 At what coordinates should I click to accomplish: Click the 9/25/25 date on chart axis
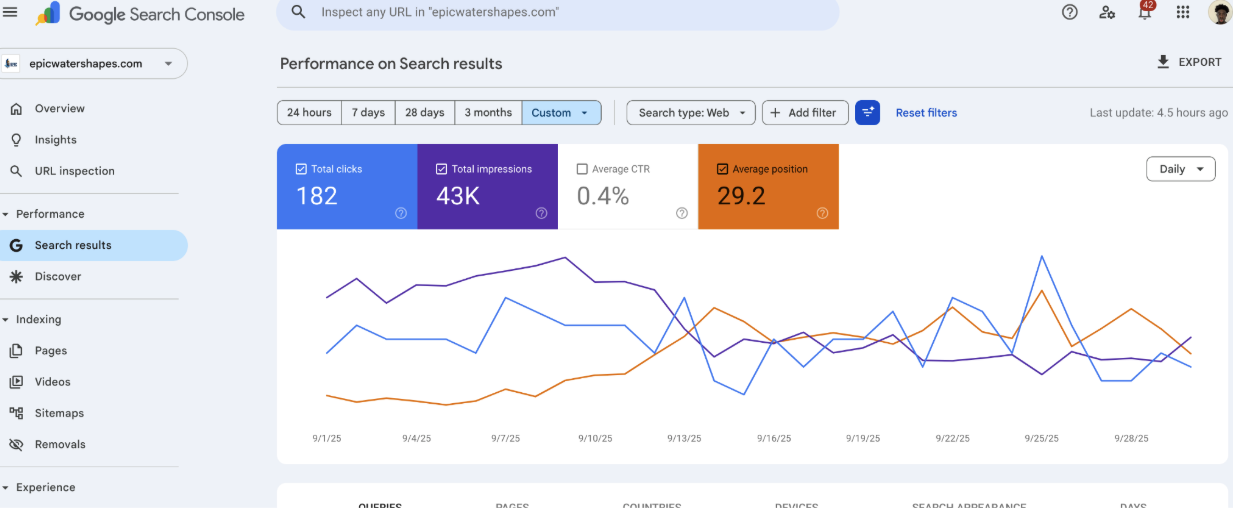point(1043,439)
